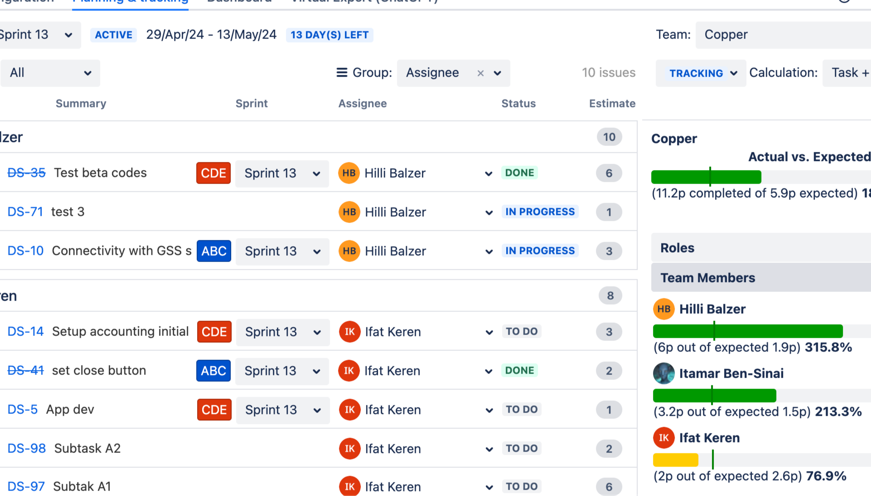Open issue DS-14 link
Image resolution: width=871 pixels, height=496 pixels.
pos(25,332)
